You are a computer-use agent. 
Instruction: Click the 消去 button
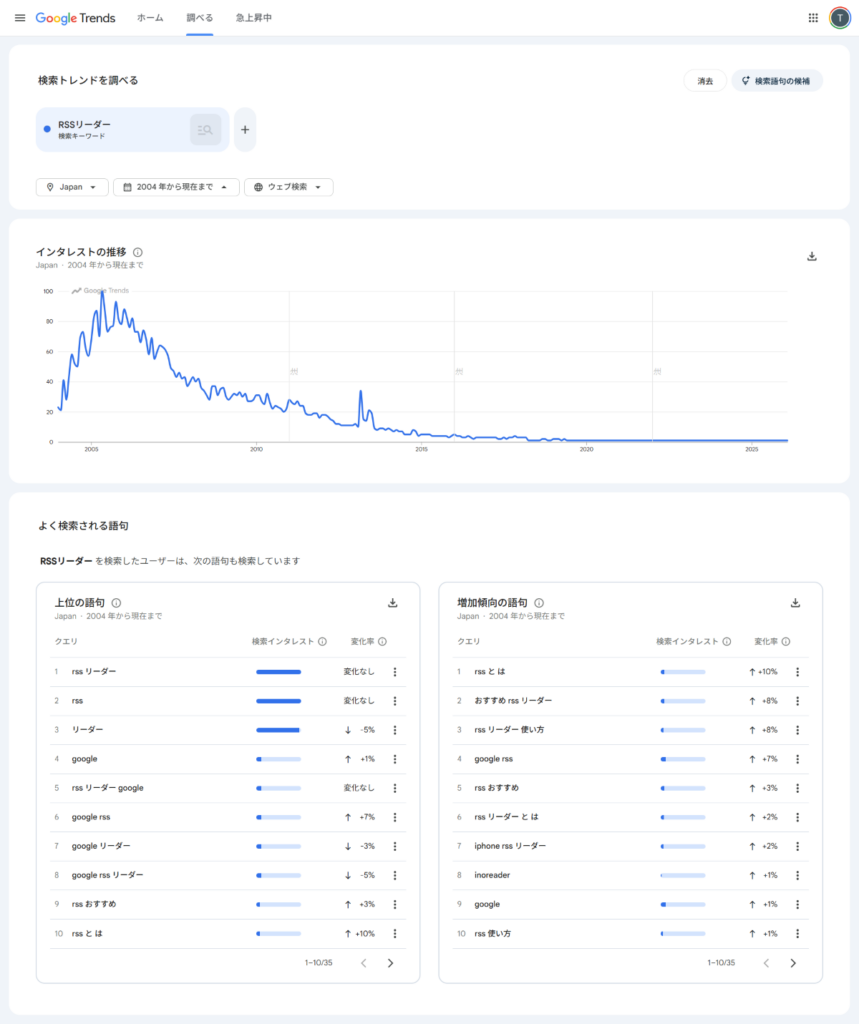(x=705, y=81)
